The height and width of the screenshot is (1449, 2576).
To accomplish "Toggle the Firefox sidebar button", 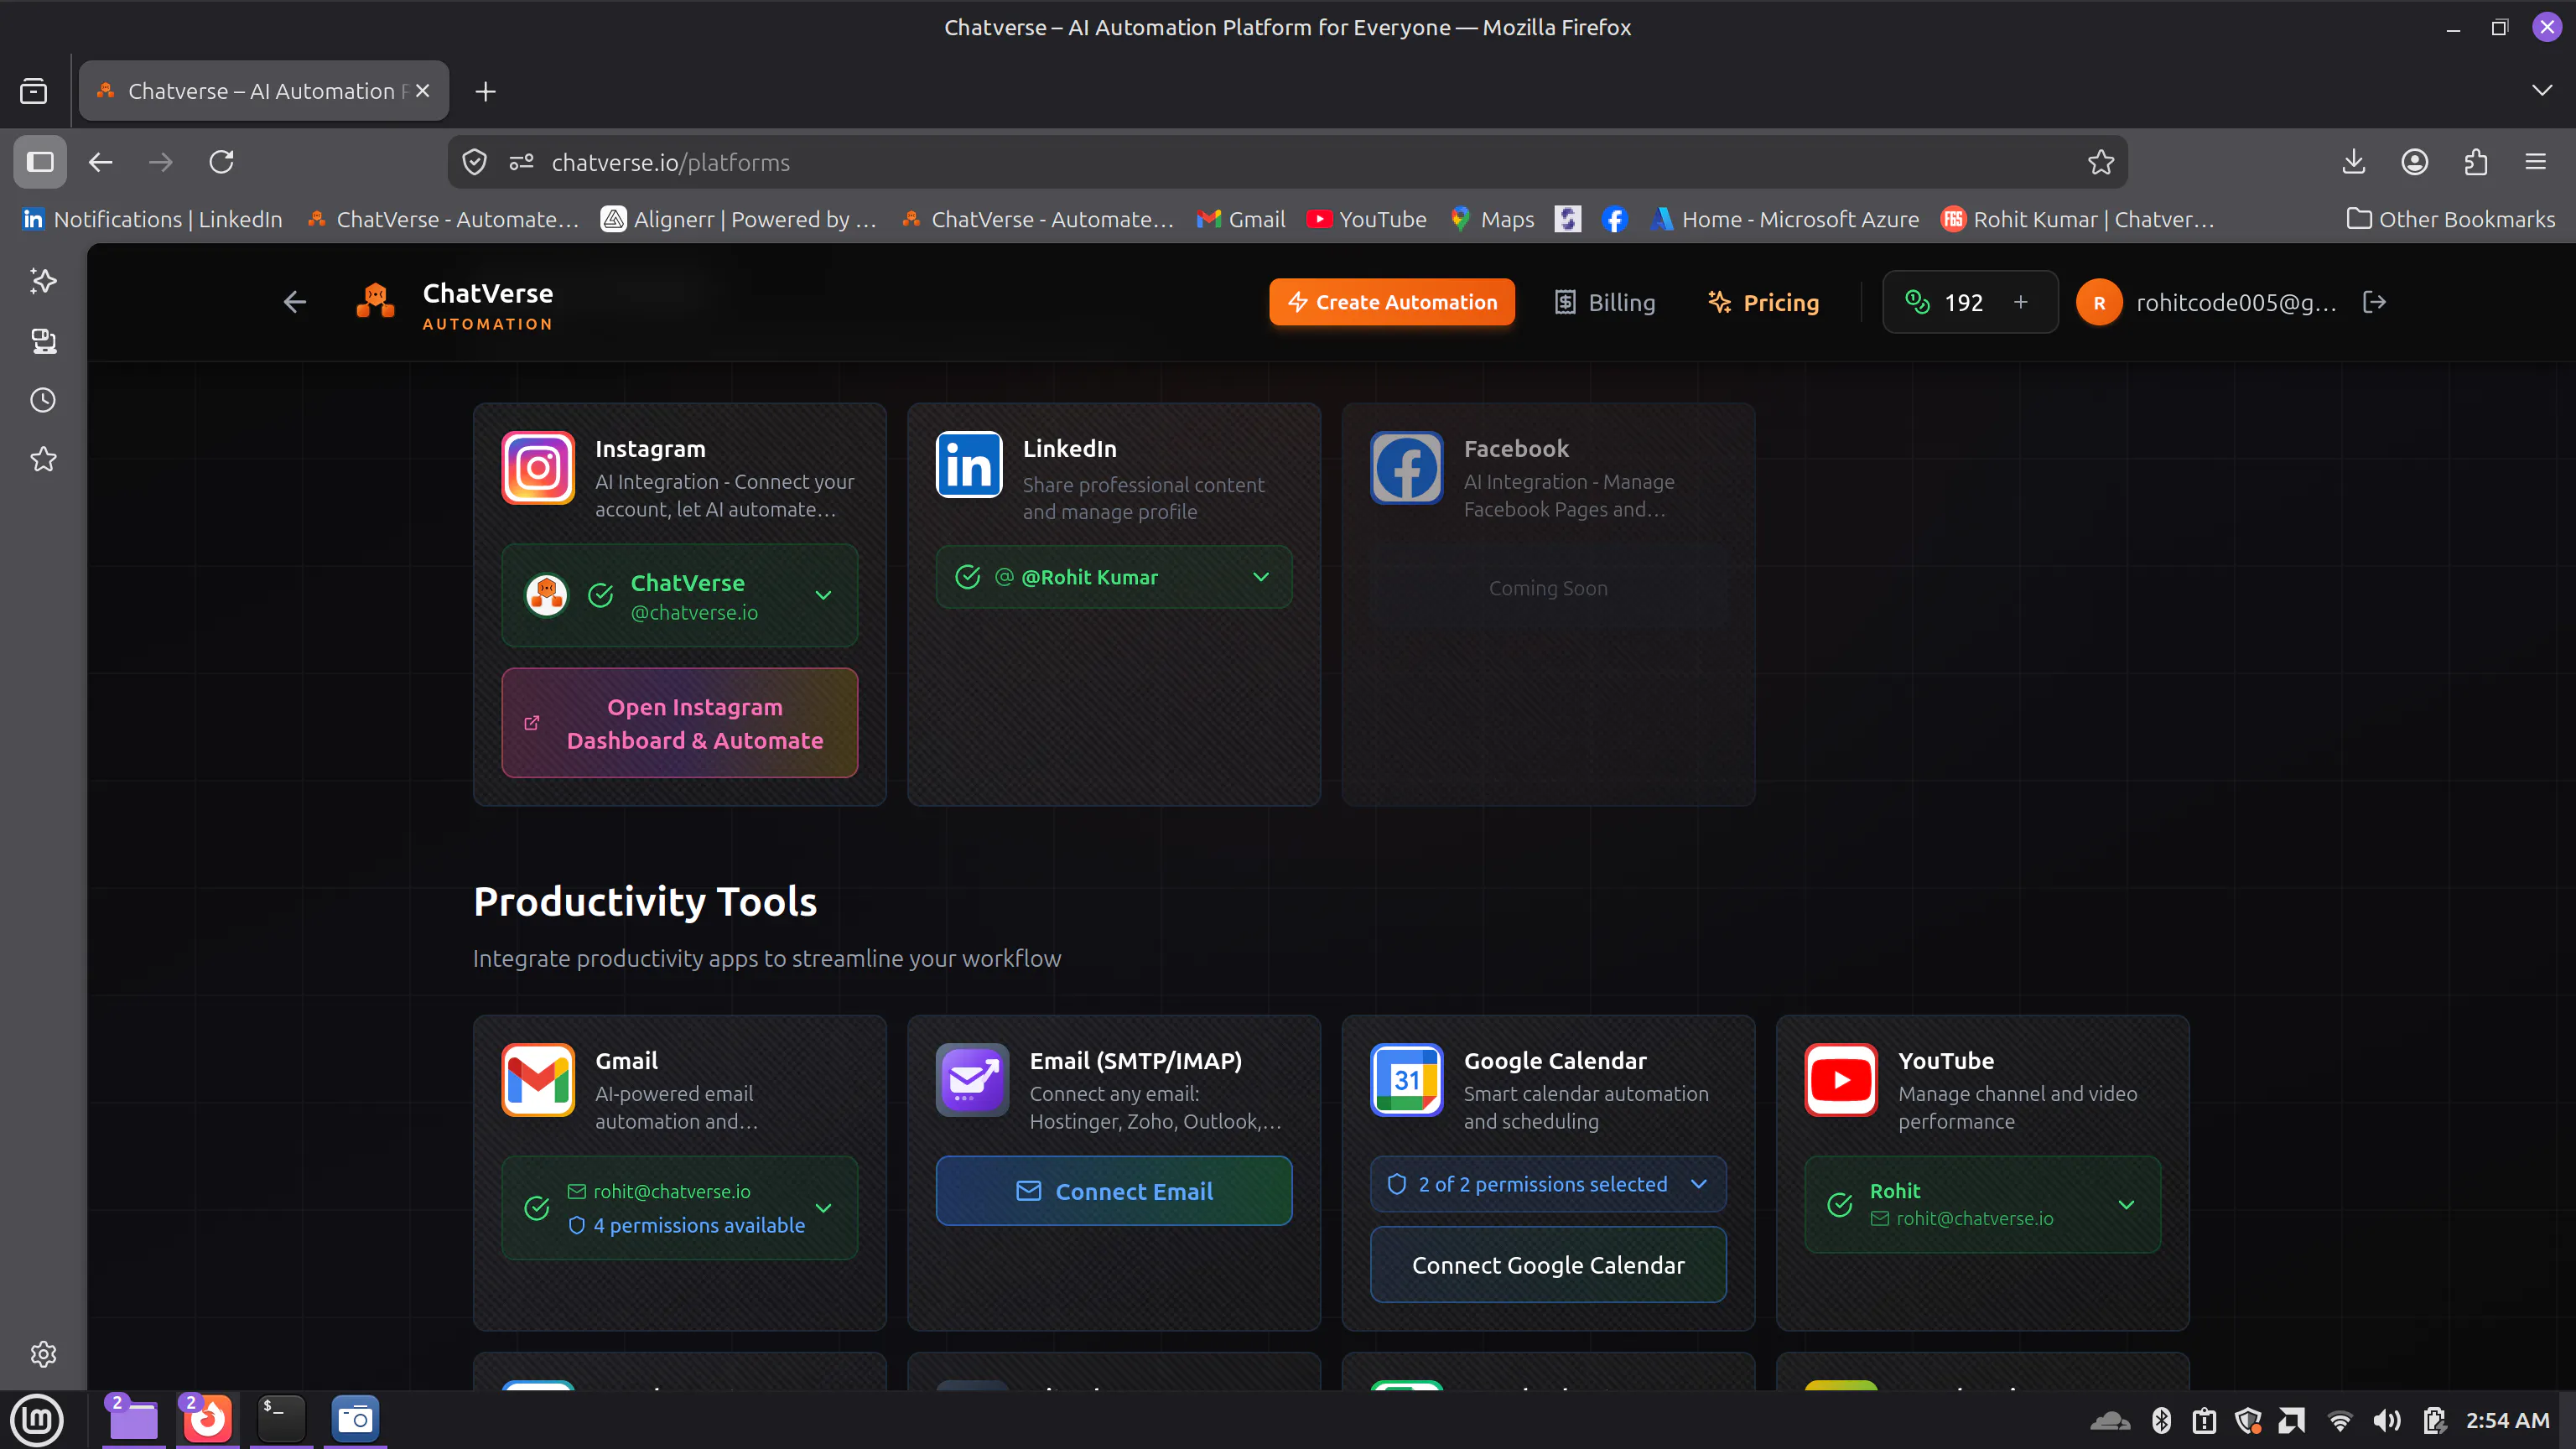I will [x=40, y=162].
